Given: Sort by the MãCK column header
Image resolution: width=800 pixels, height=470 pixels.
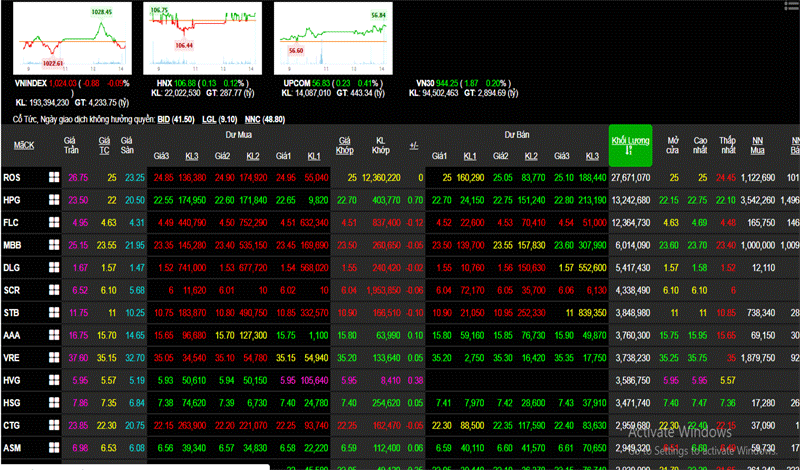Looking at the screenshot, I should coord(24,145).
